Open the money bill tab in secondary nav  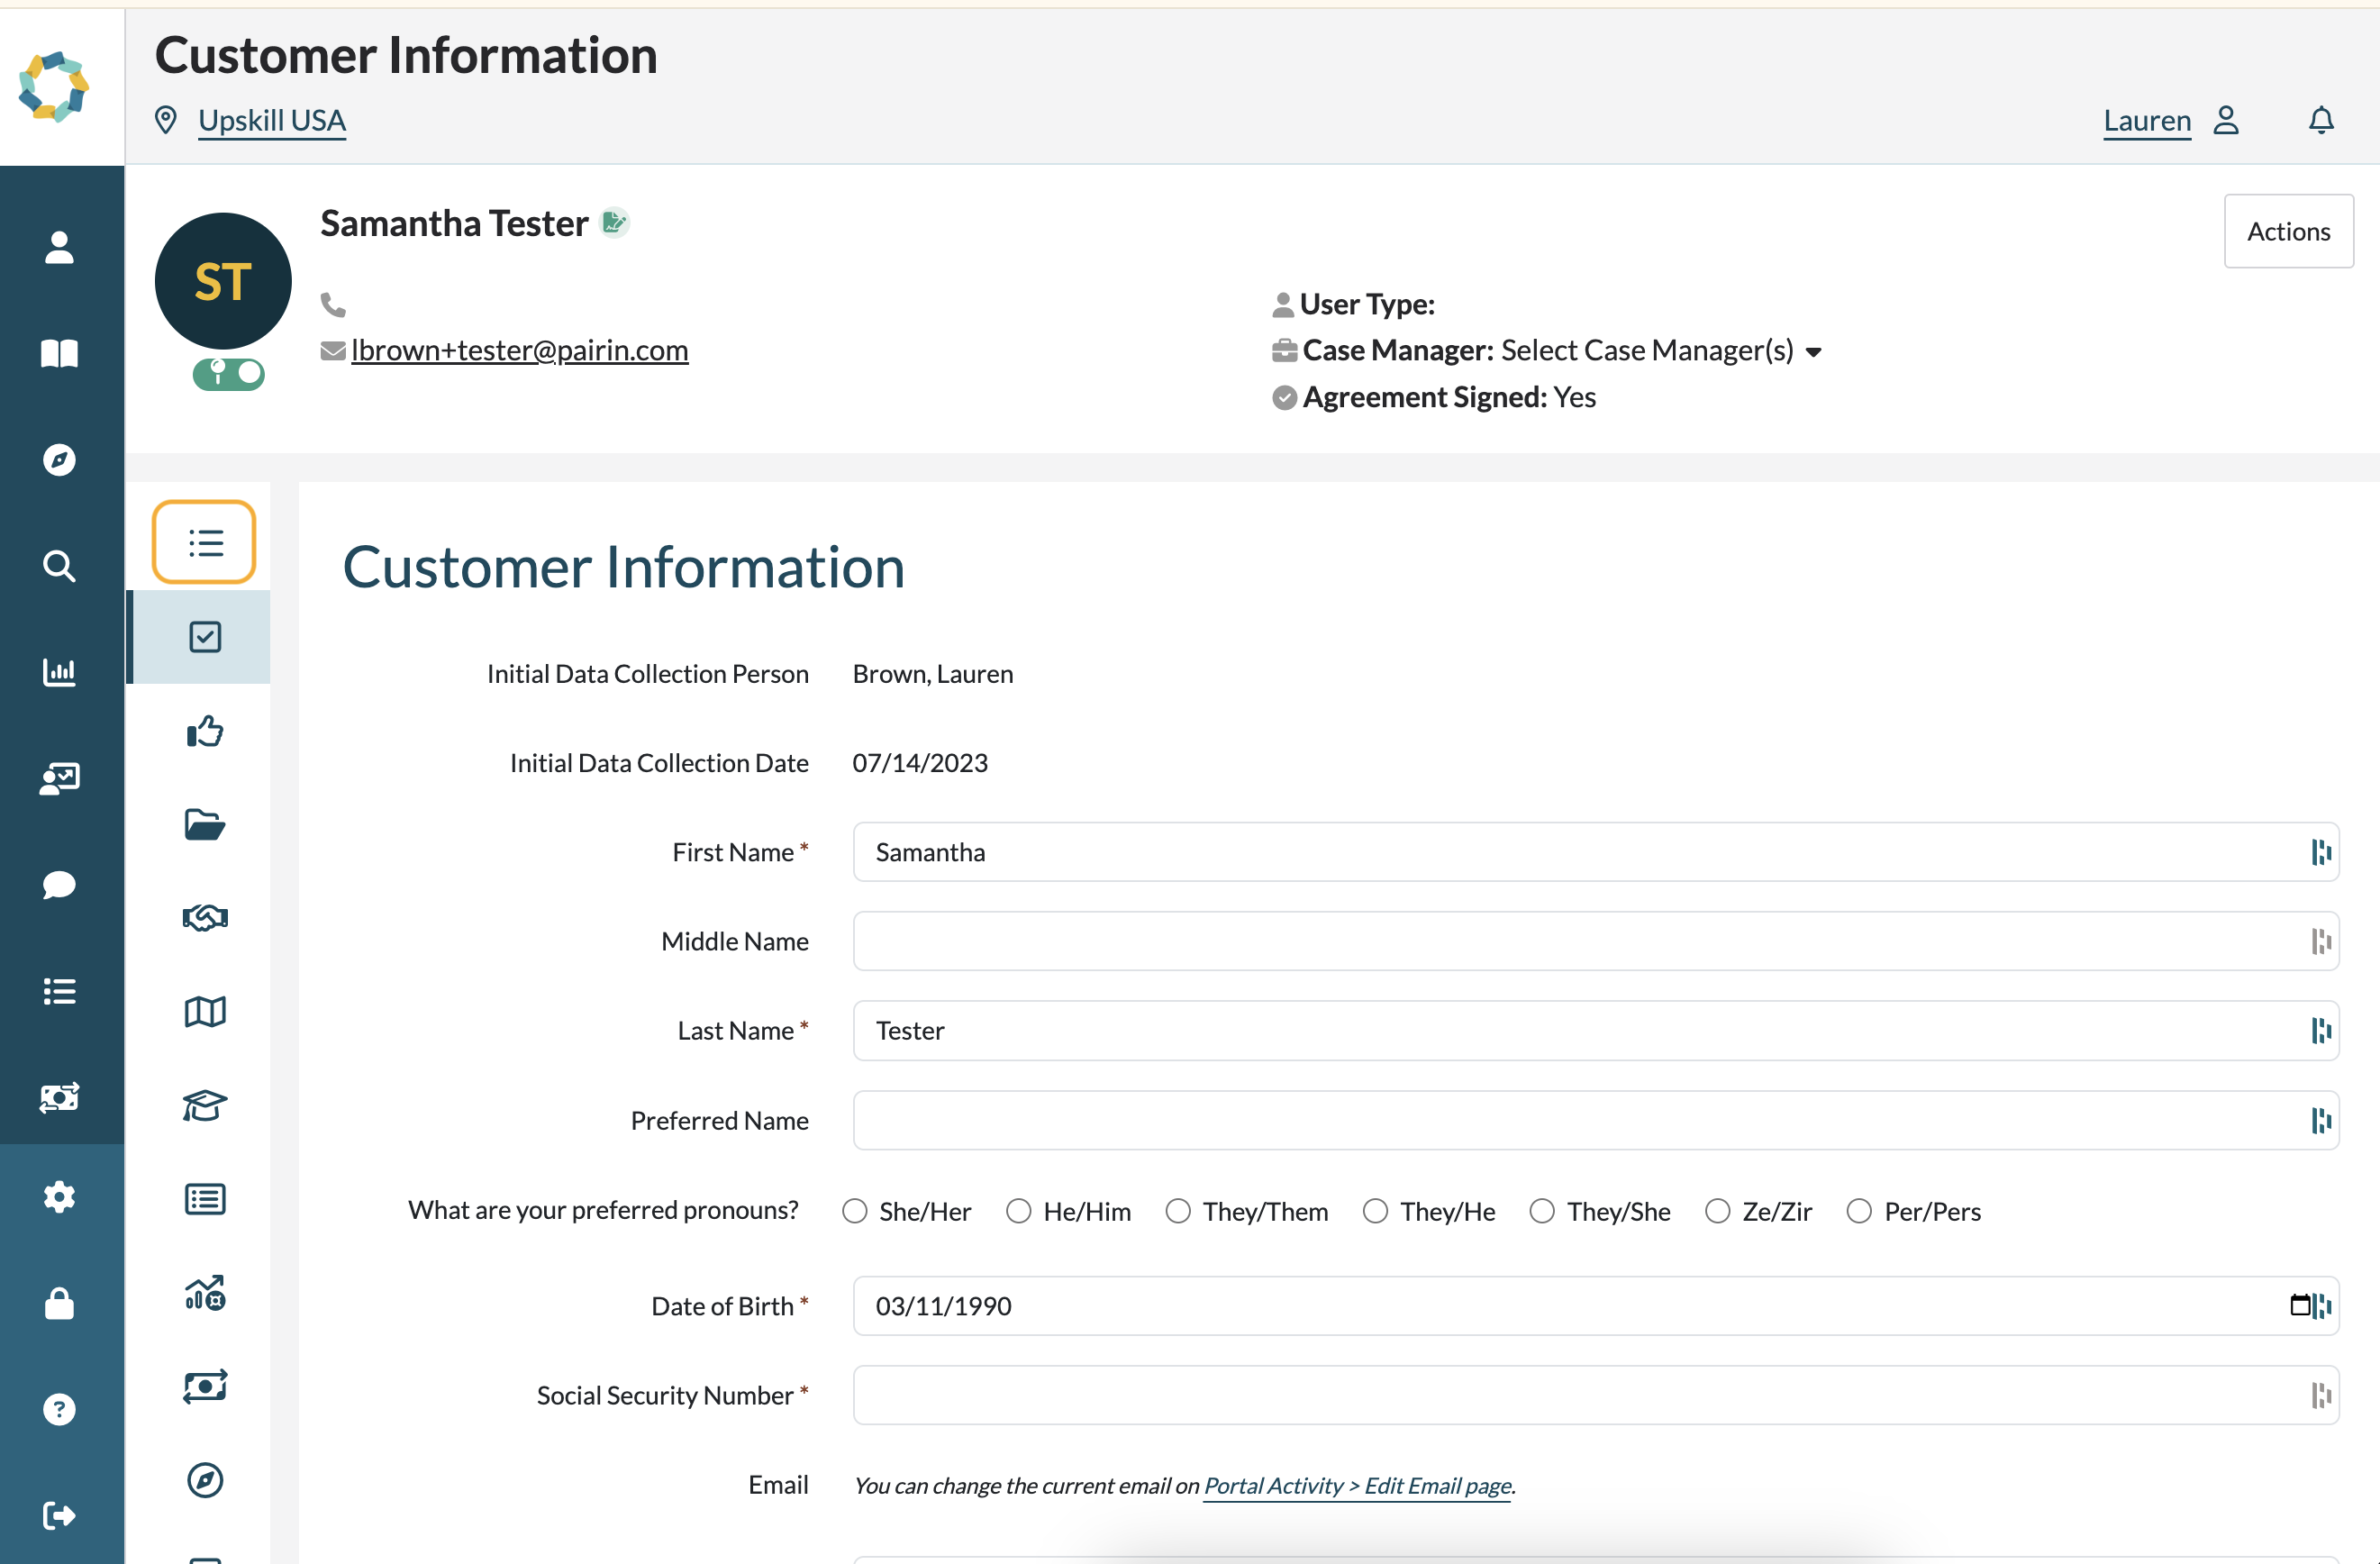click(204, 1386)
